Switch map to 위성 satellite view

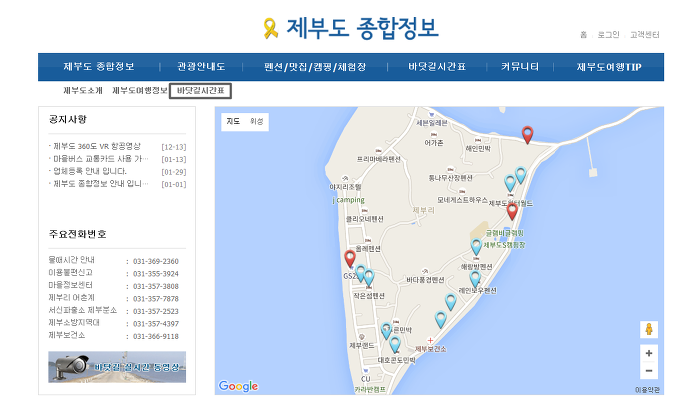click(x=257, y=121)
